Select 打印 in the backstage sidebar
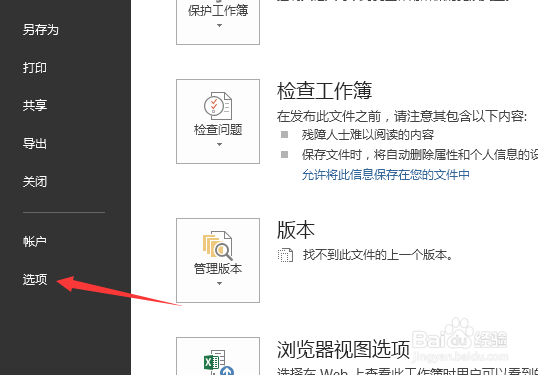This screenshot has width=538, height=375. 35,68
